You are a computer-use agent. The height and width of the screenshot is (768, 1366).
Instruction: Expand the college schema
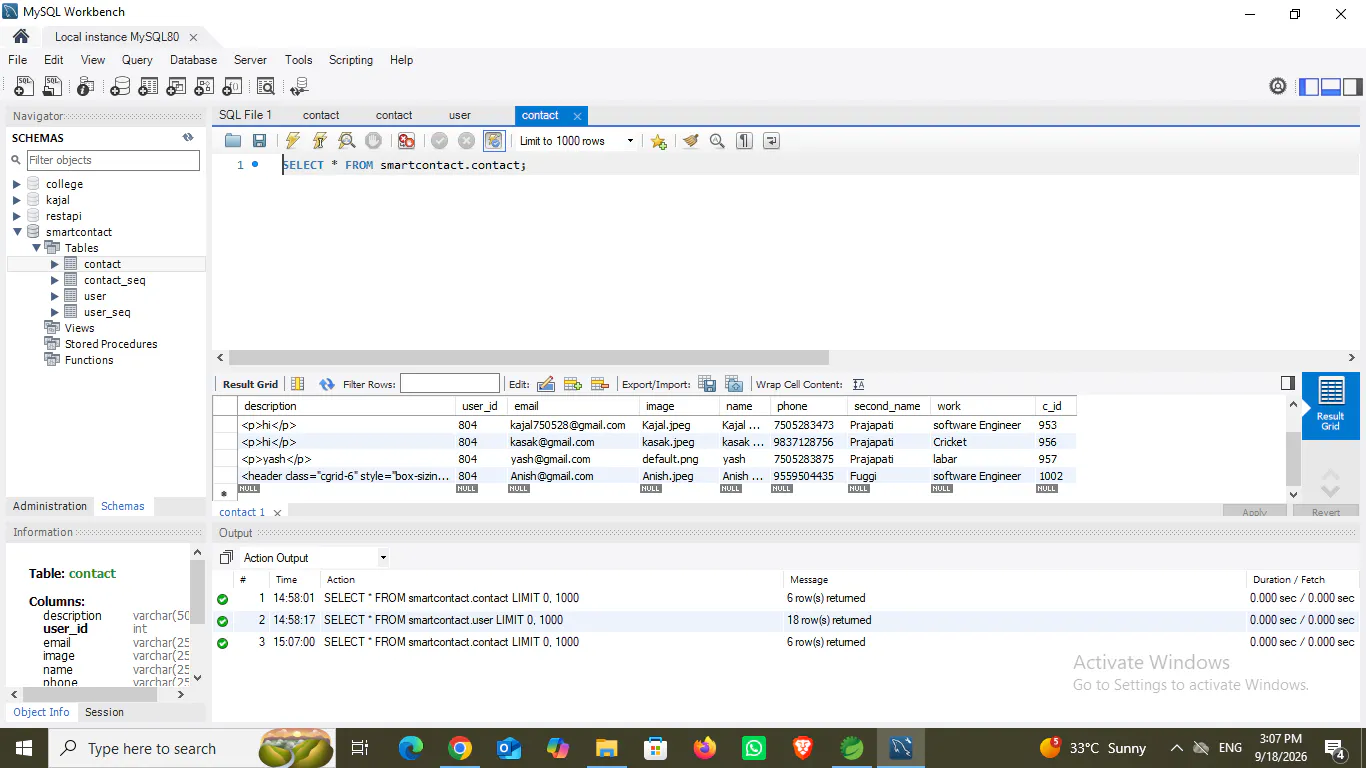tap(17, 184)
